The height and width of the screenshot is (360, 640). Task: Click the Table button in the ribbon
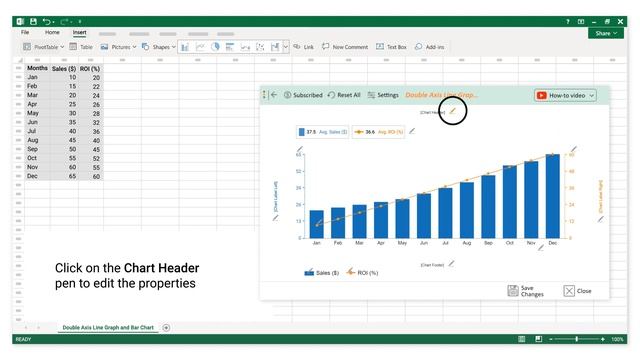point(81,47)
